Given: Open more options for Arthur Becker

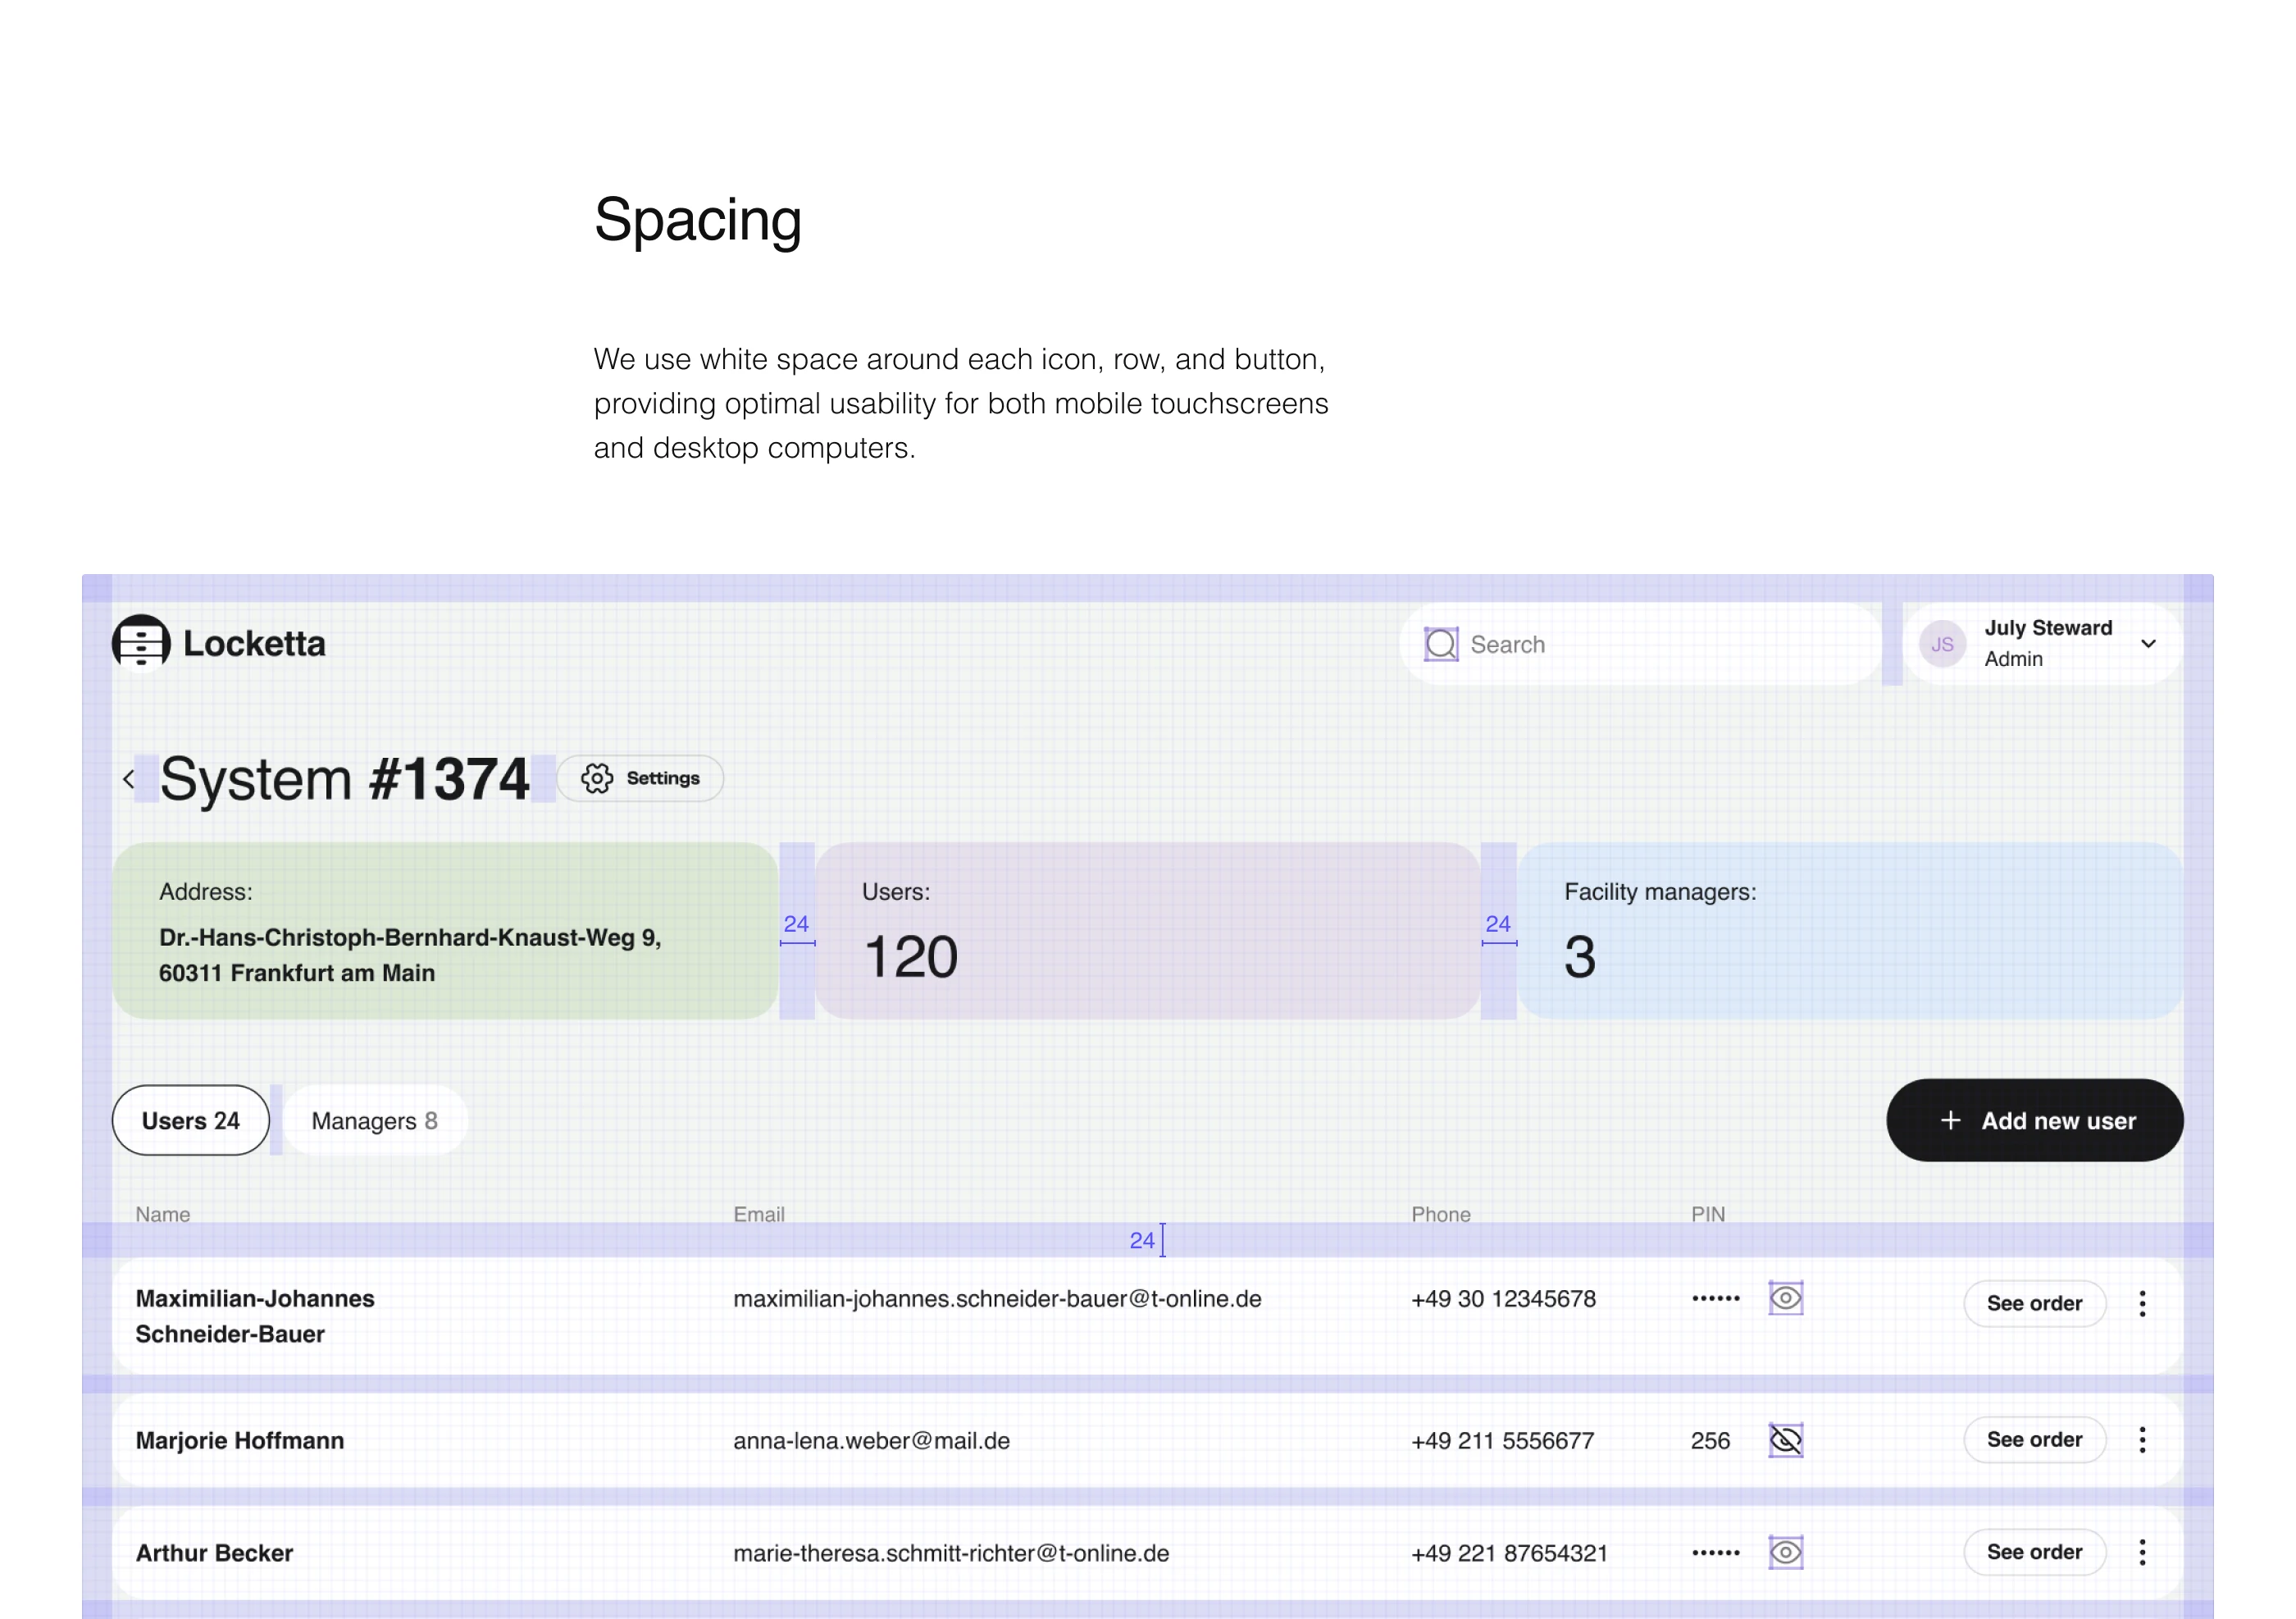Looking at the screenshot, I should [2142, 1552].
